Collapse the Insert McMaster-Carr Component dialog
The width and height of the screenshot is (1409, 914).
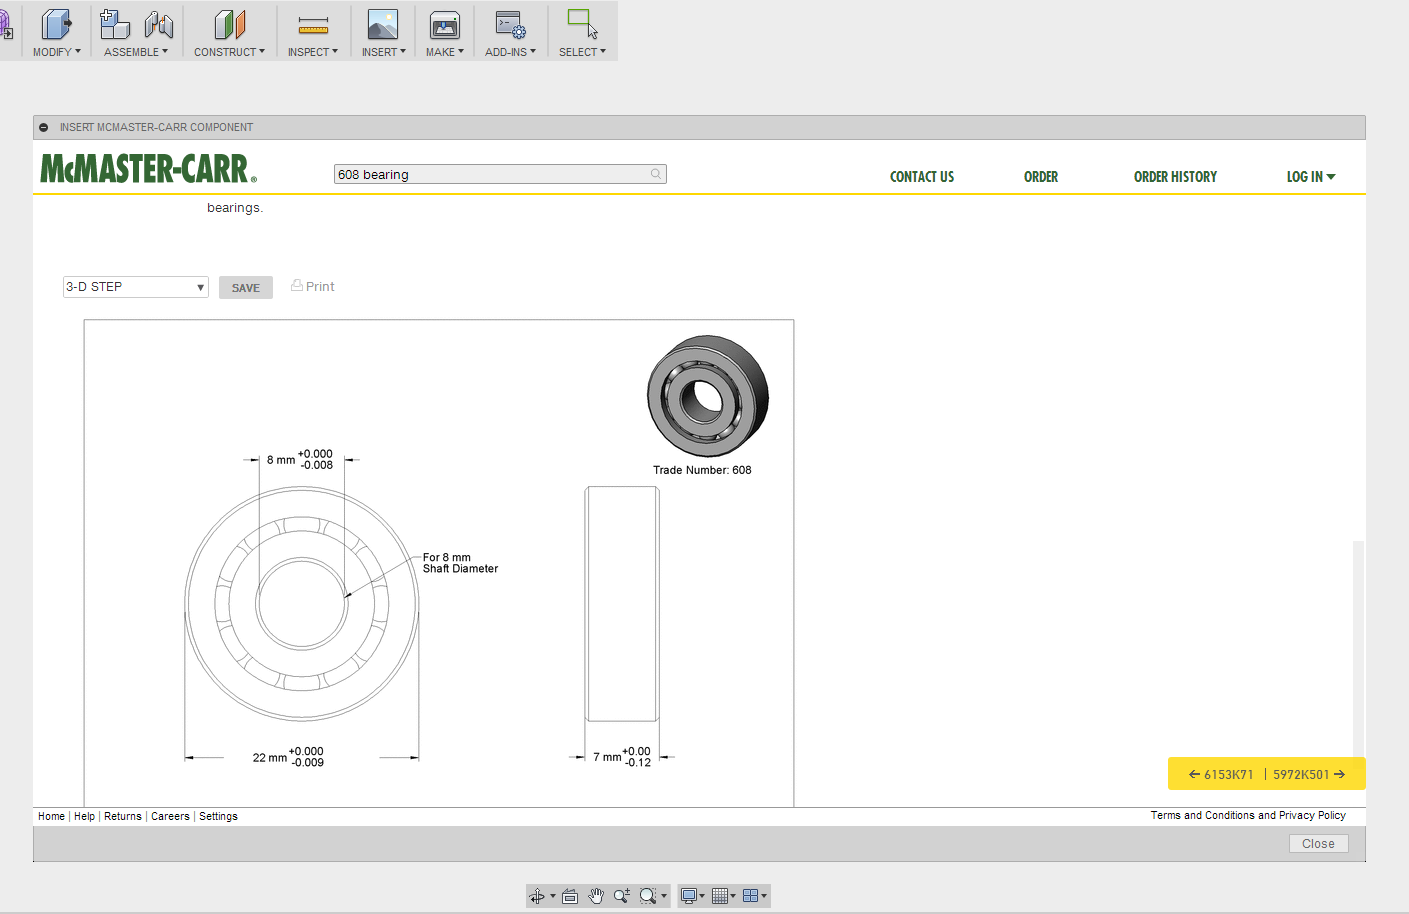[43, 127]
